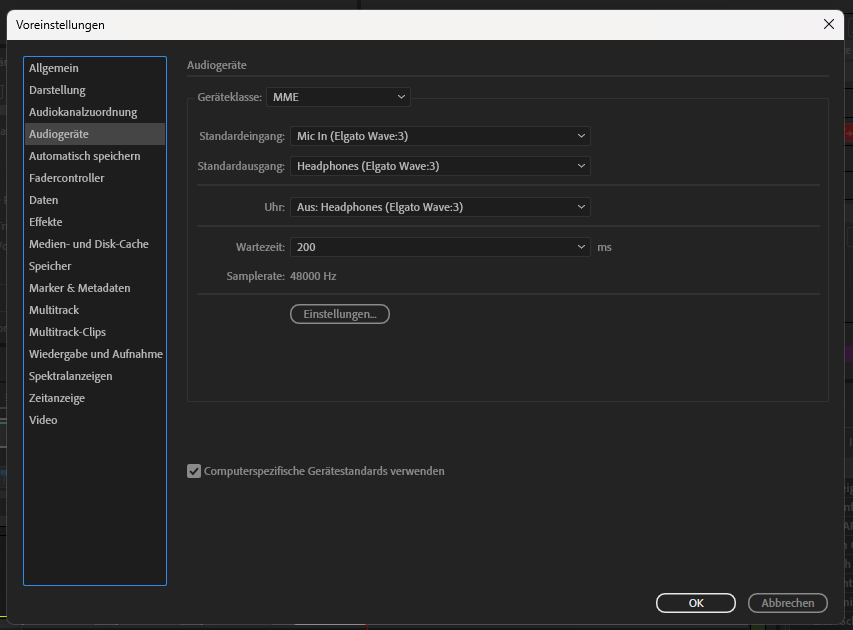Open the Effekte settings page
Screen dimensions: 853x630
49,221
